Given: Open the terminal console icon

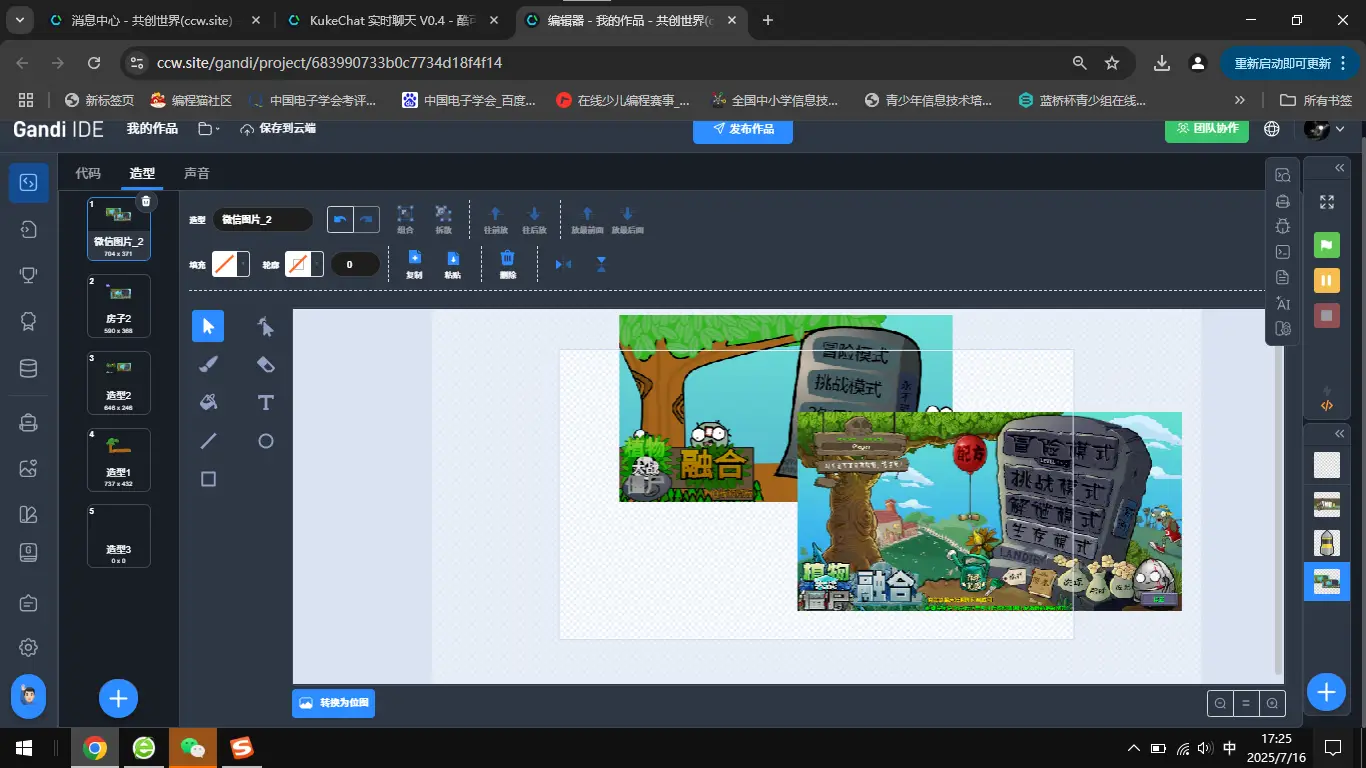Looking at the screenshot, I should (1283, 252).
